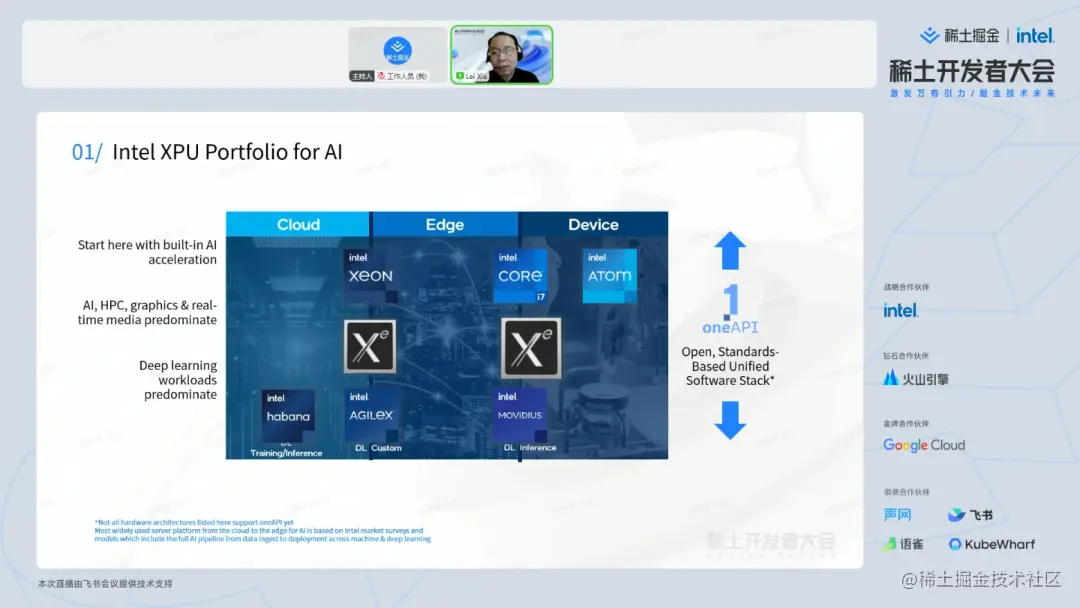
Task: Click the Xe logo in the Edge column
Action: [x=531, y=348]
